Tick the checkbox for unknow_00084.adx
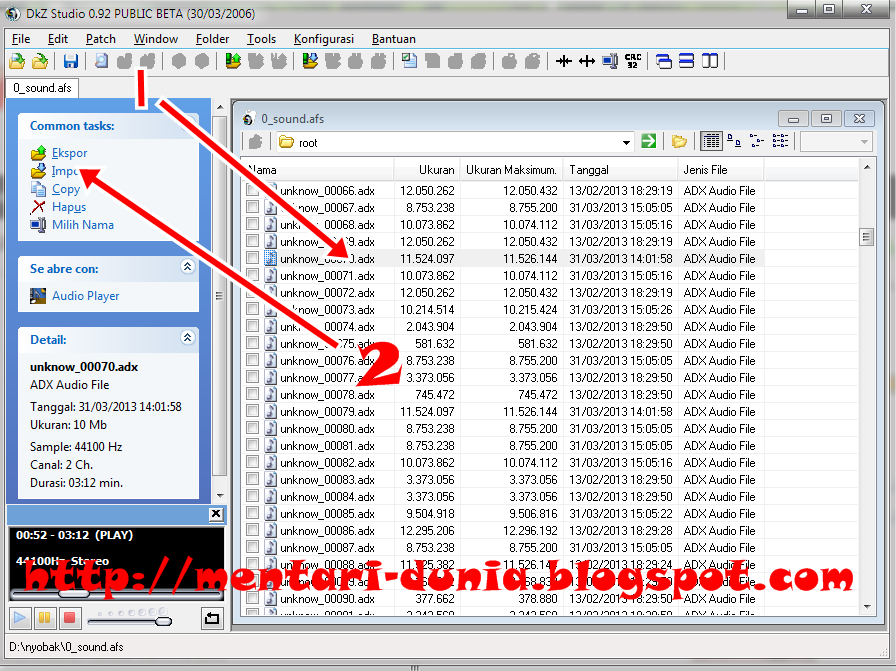Image resolution: width=896 pixels, height=671 pixels. pyautogui.click(x=252, y=496)
